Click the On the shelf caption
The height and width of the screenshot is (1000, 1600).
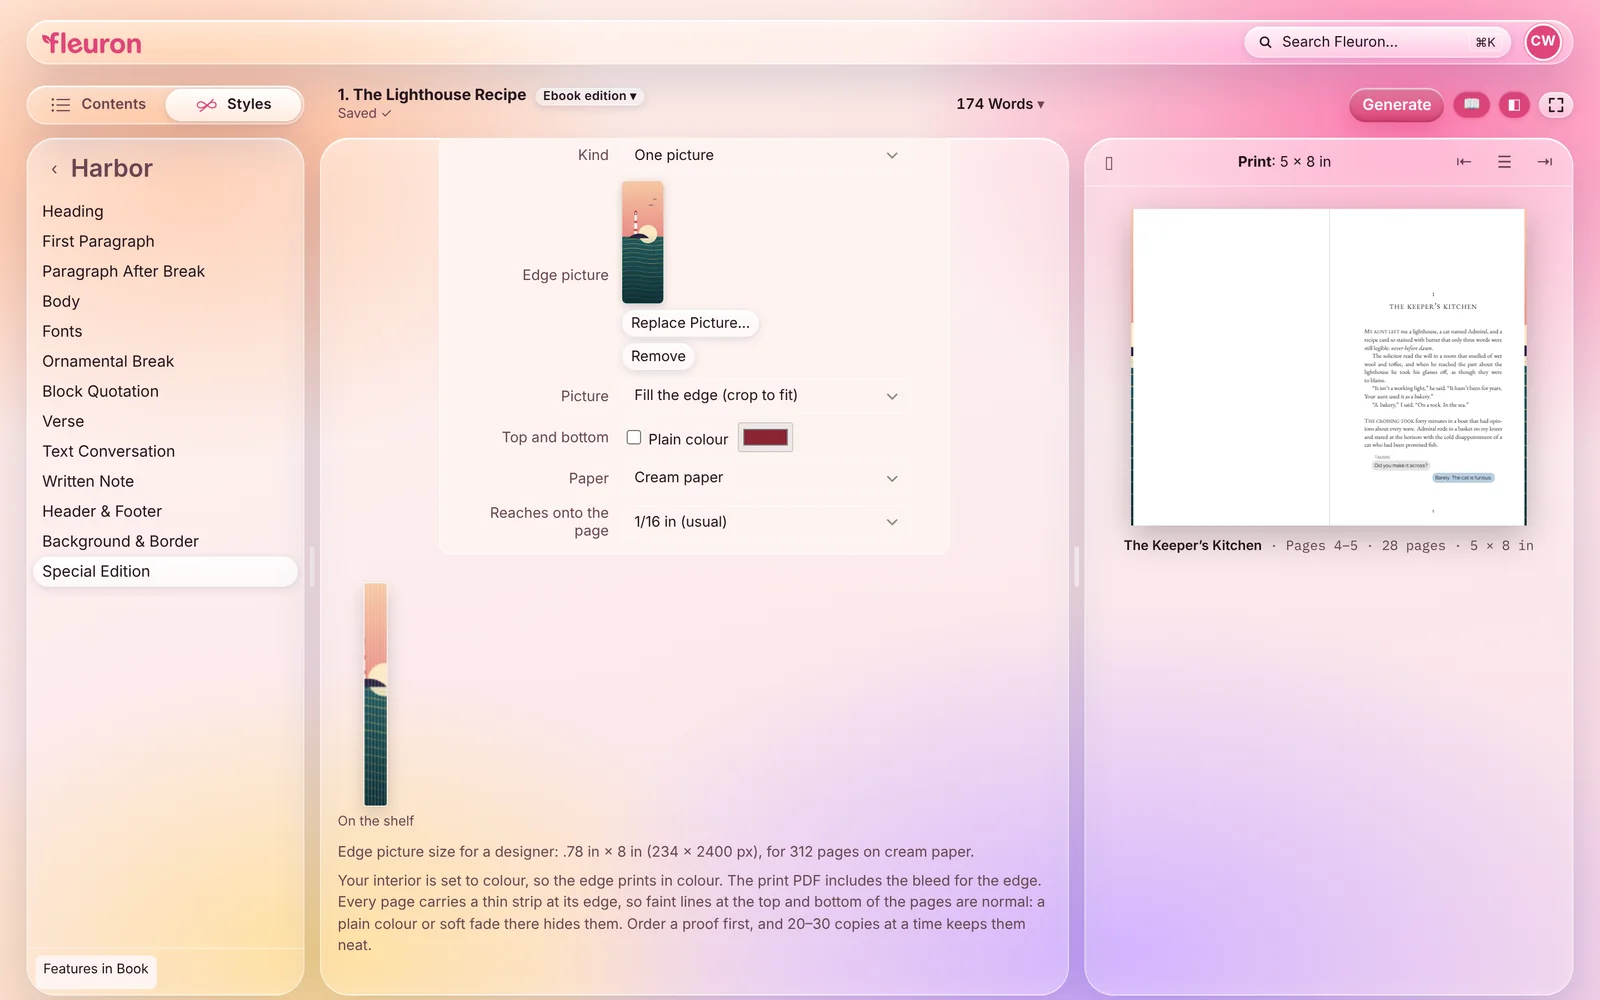(x=376, y=821)
